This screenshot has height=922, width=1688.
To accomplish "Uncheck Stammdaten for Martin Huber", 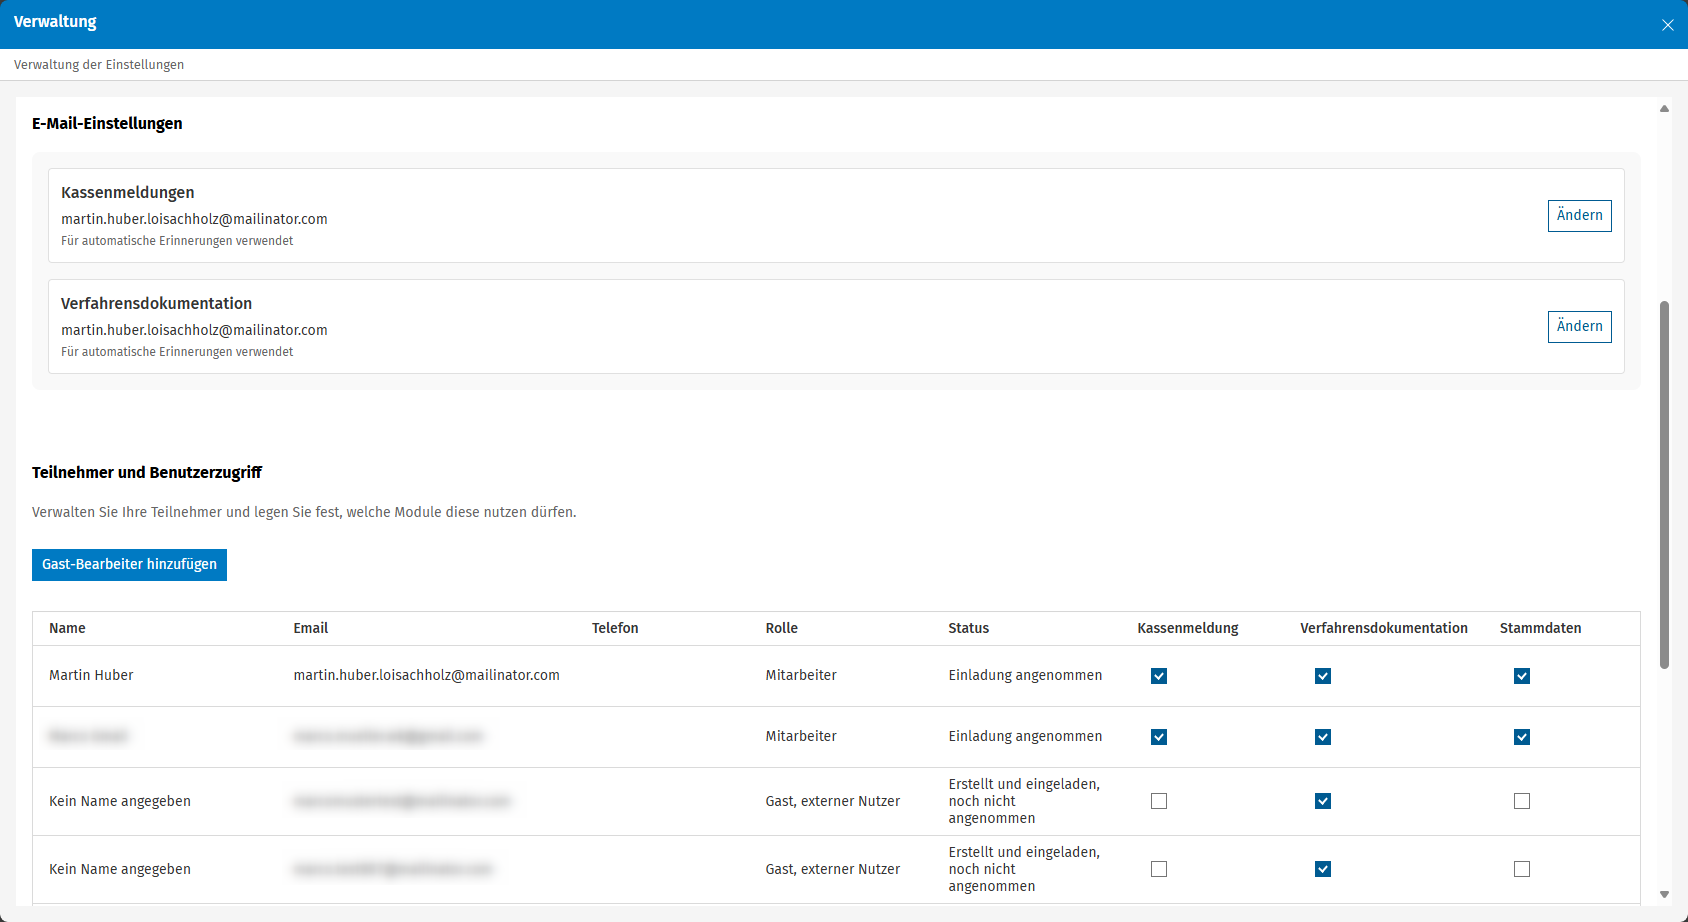I will (1522, 676).
